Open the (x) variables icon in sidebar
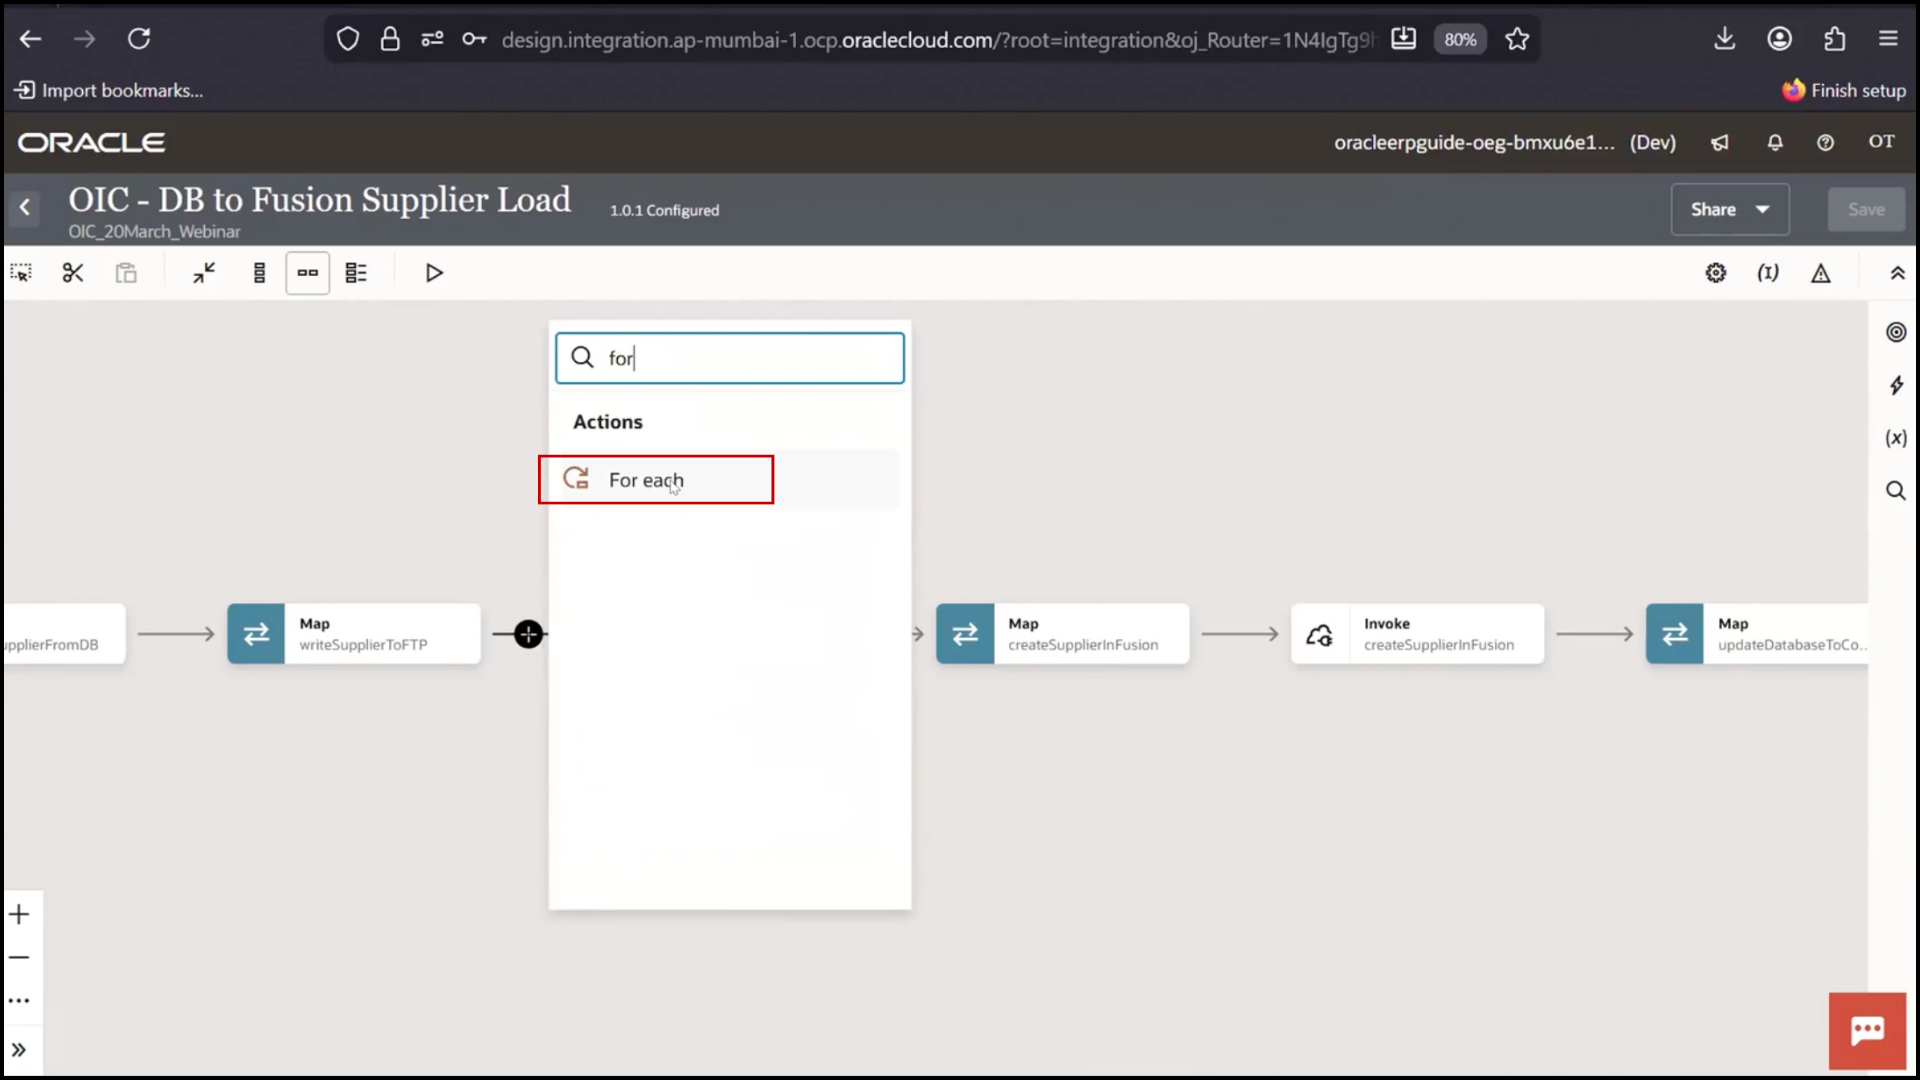1920x1080 pixels. click(1896, 438)
